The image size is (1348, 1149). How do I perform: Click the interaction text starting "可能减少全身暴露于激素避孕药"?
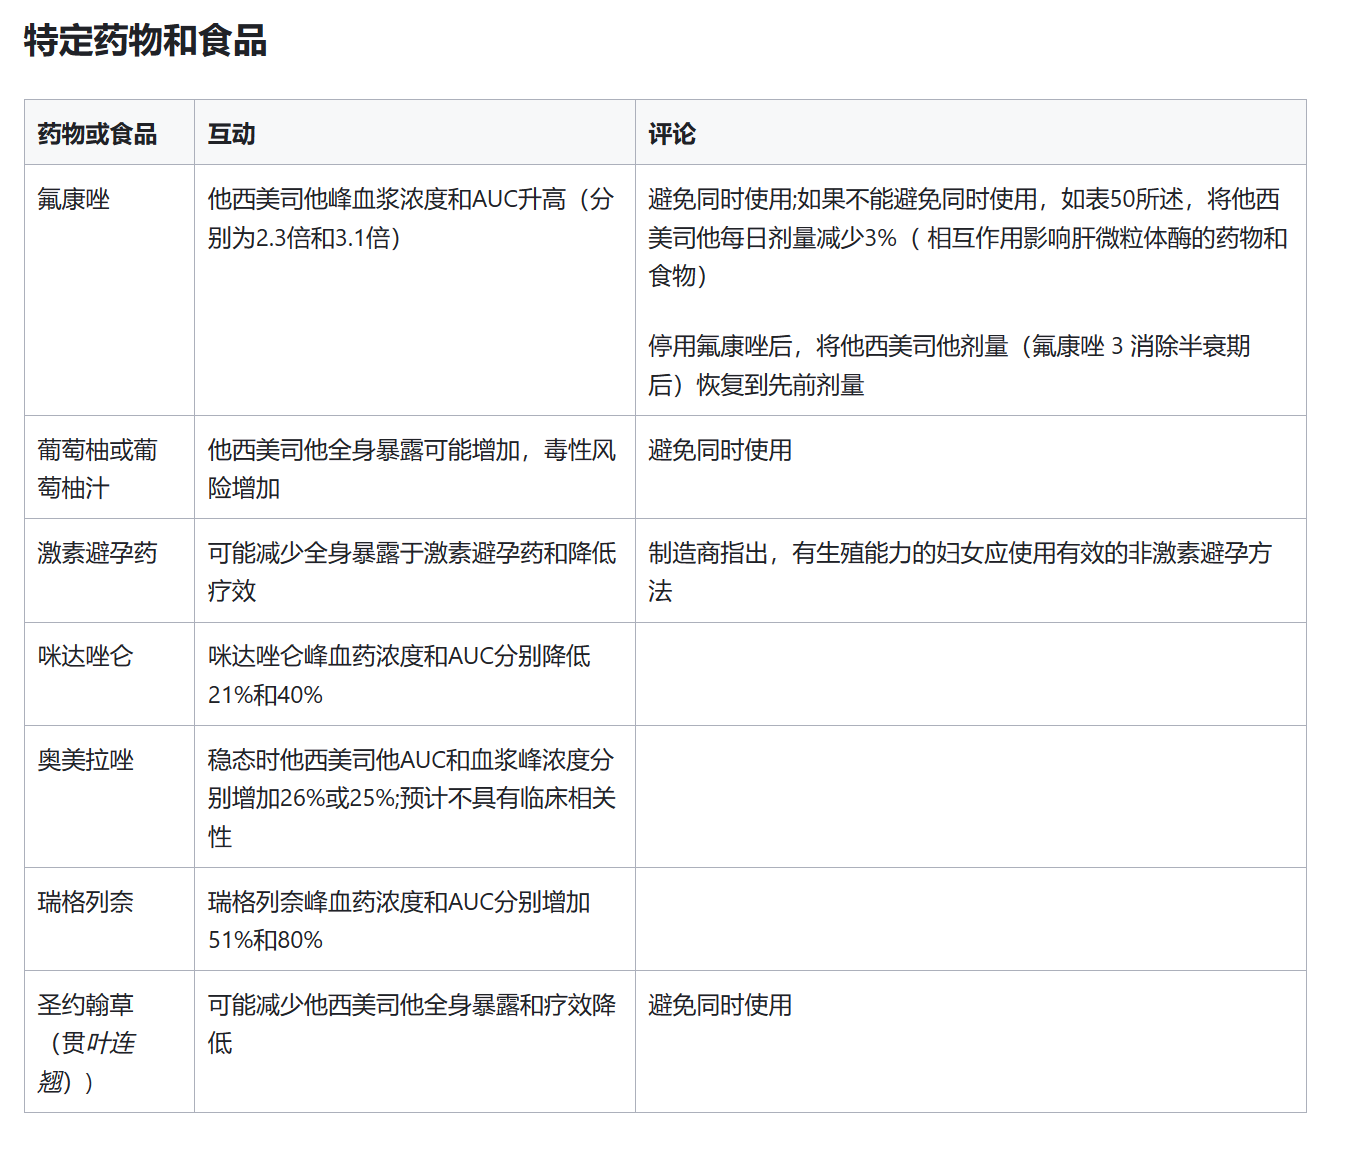tap(411, 572)
